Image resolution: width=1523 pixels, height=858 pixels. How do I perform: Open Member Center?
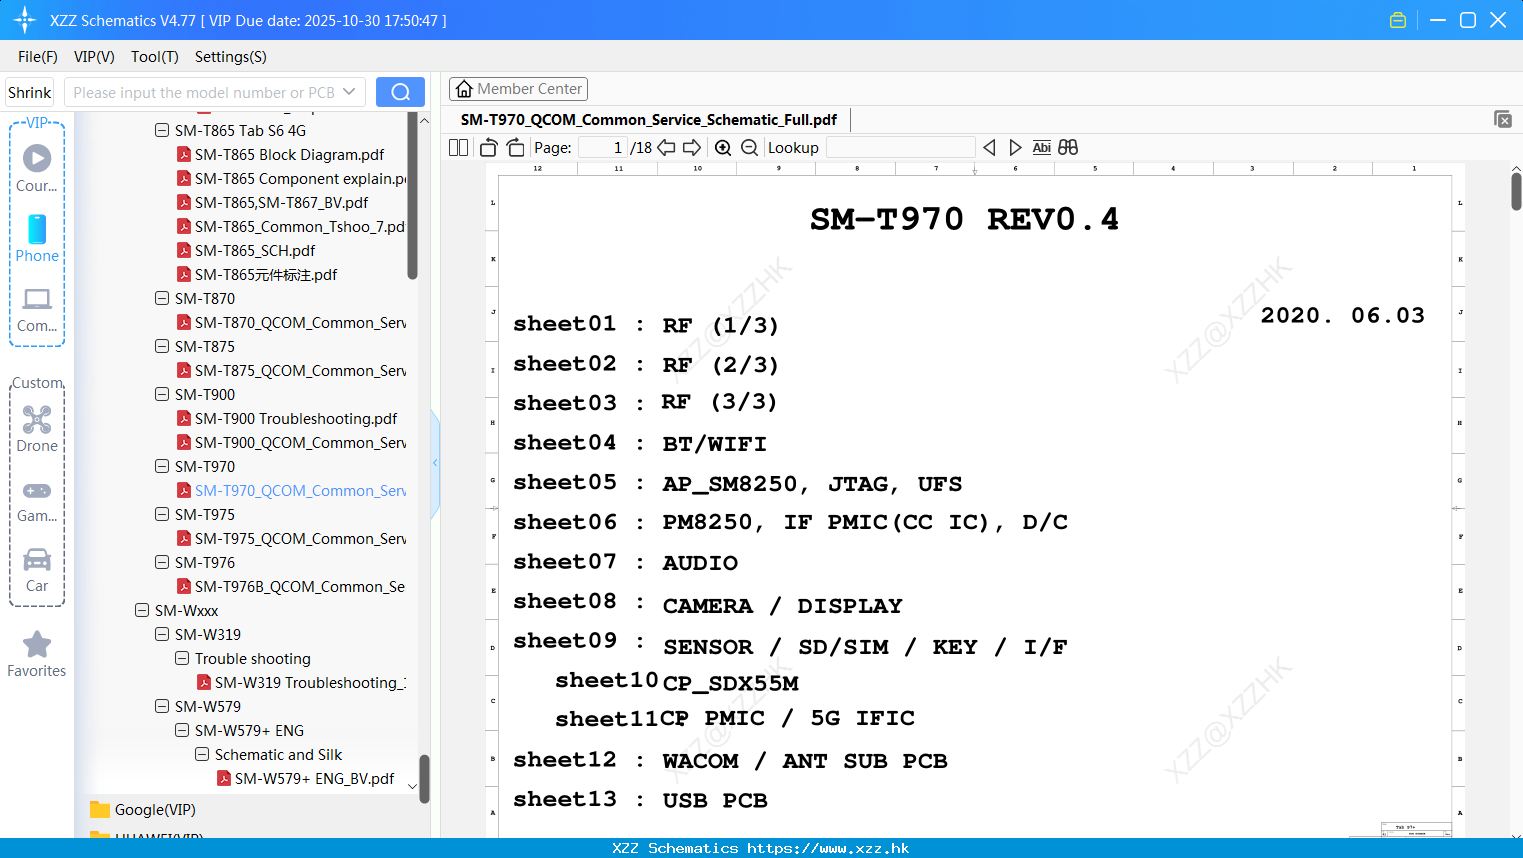[518, 89]
